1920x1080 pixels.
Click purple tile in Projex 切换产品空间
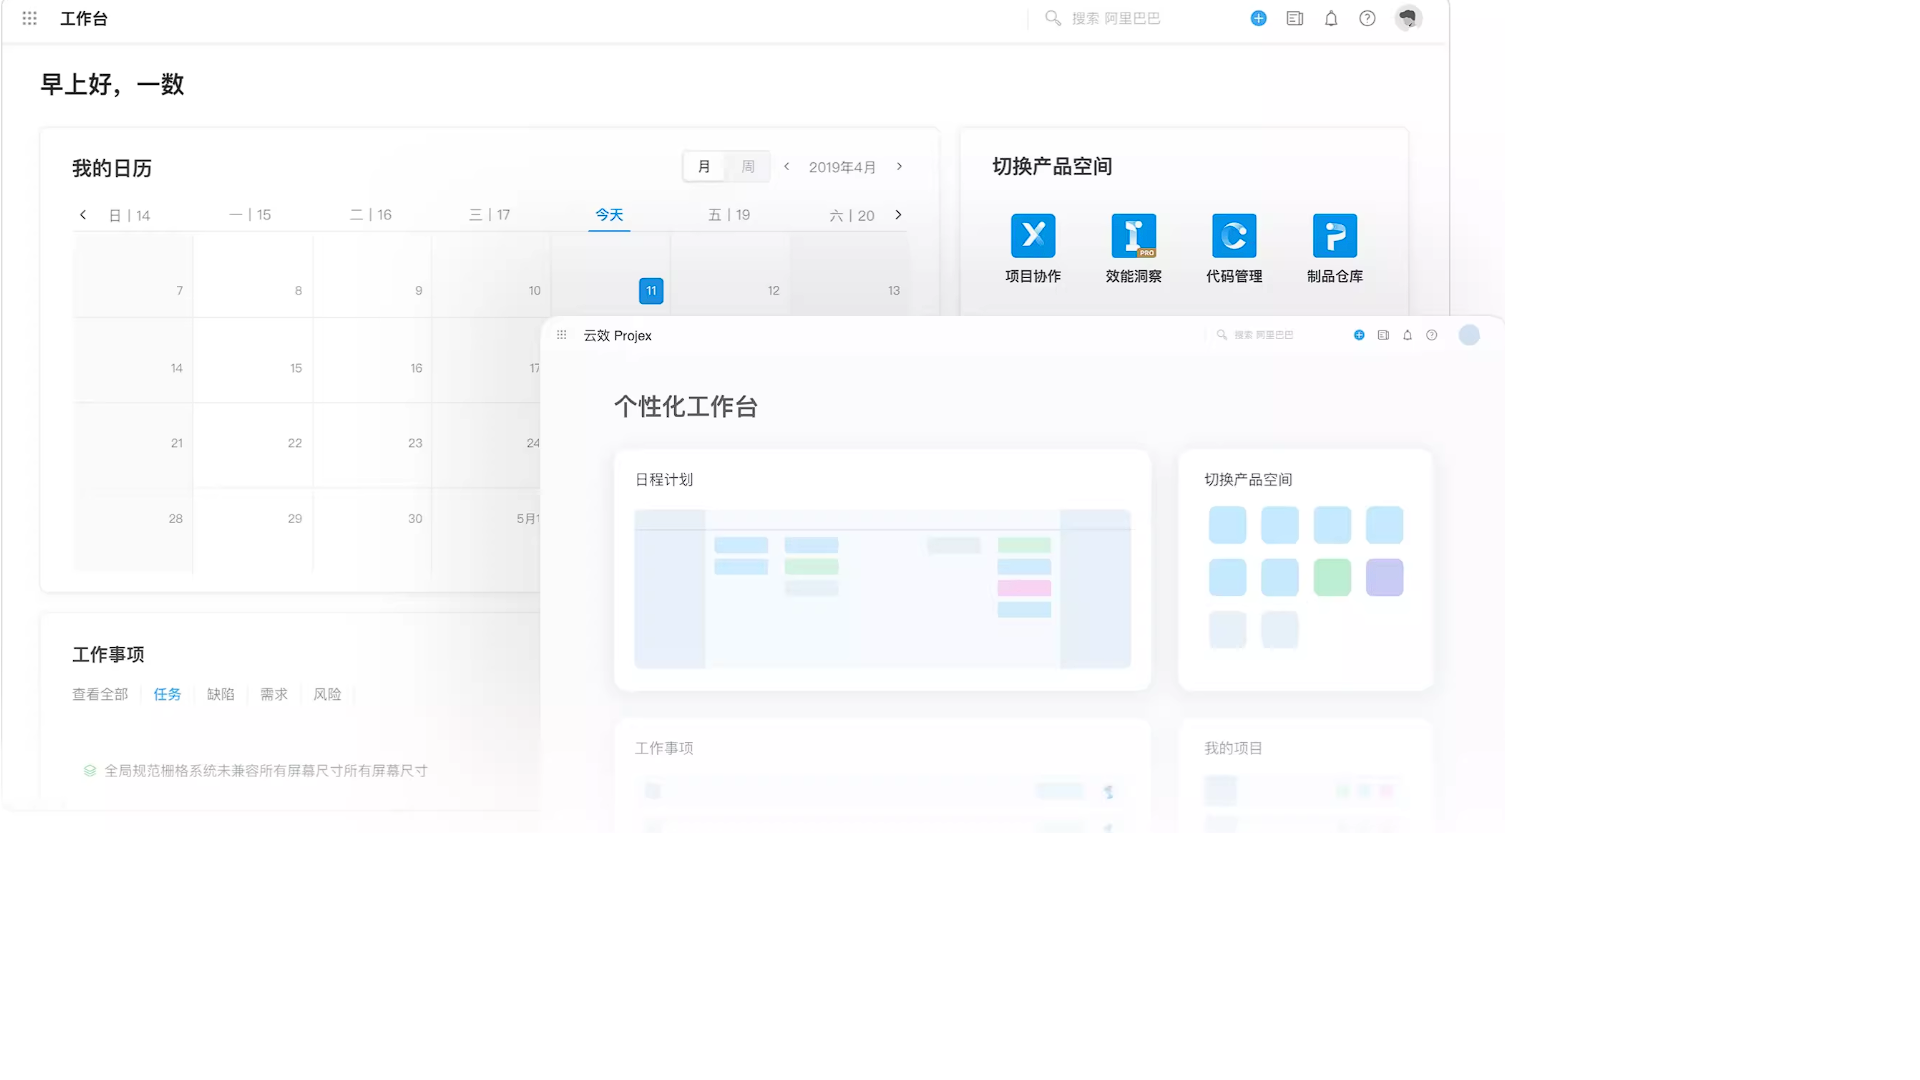pos(1384,578)
